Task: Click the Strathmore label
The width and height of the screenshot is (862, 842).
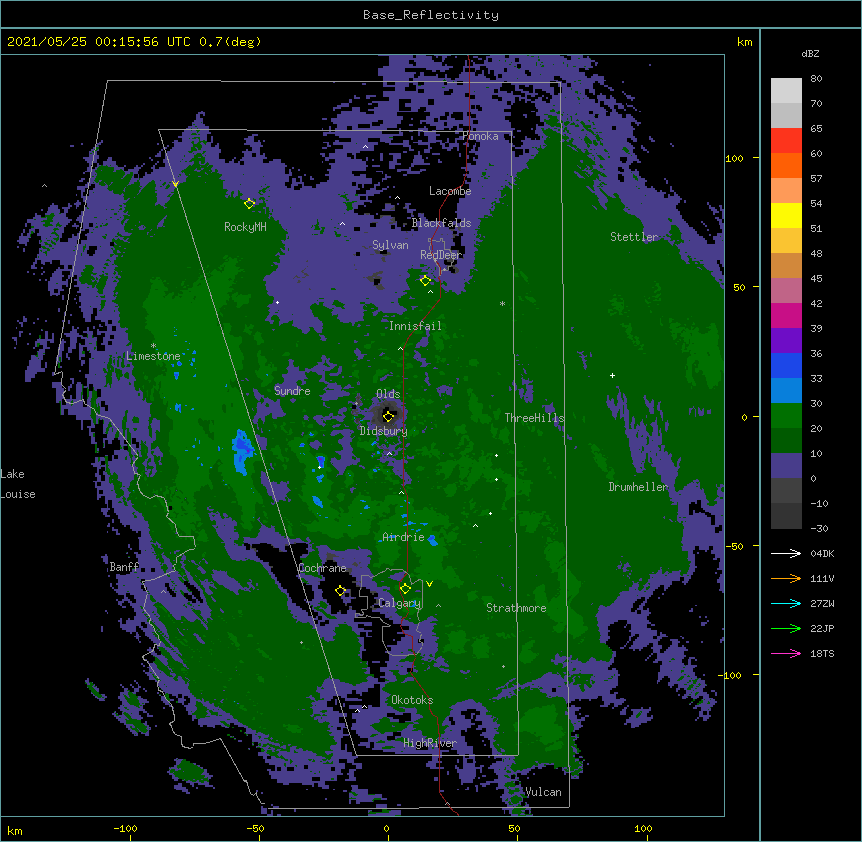Action: [x=516, y=608]
